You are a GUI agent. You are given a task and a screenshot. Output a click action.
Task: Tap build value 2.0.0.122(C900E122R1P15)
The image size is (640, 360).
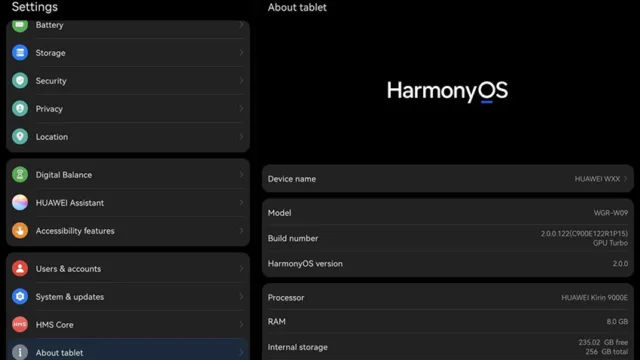[x=584, y=233]
